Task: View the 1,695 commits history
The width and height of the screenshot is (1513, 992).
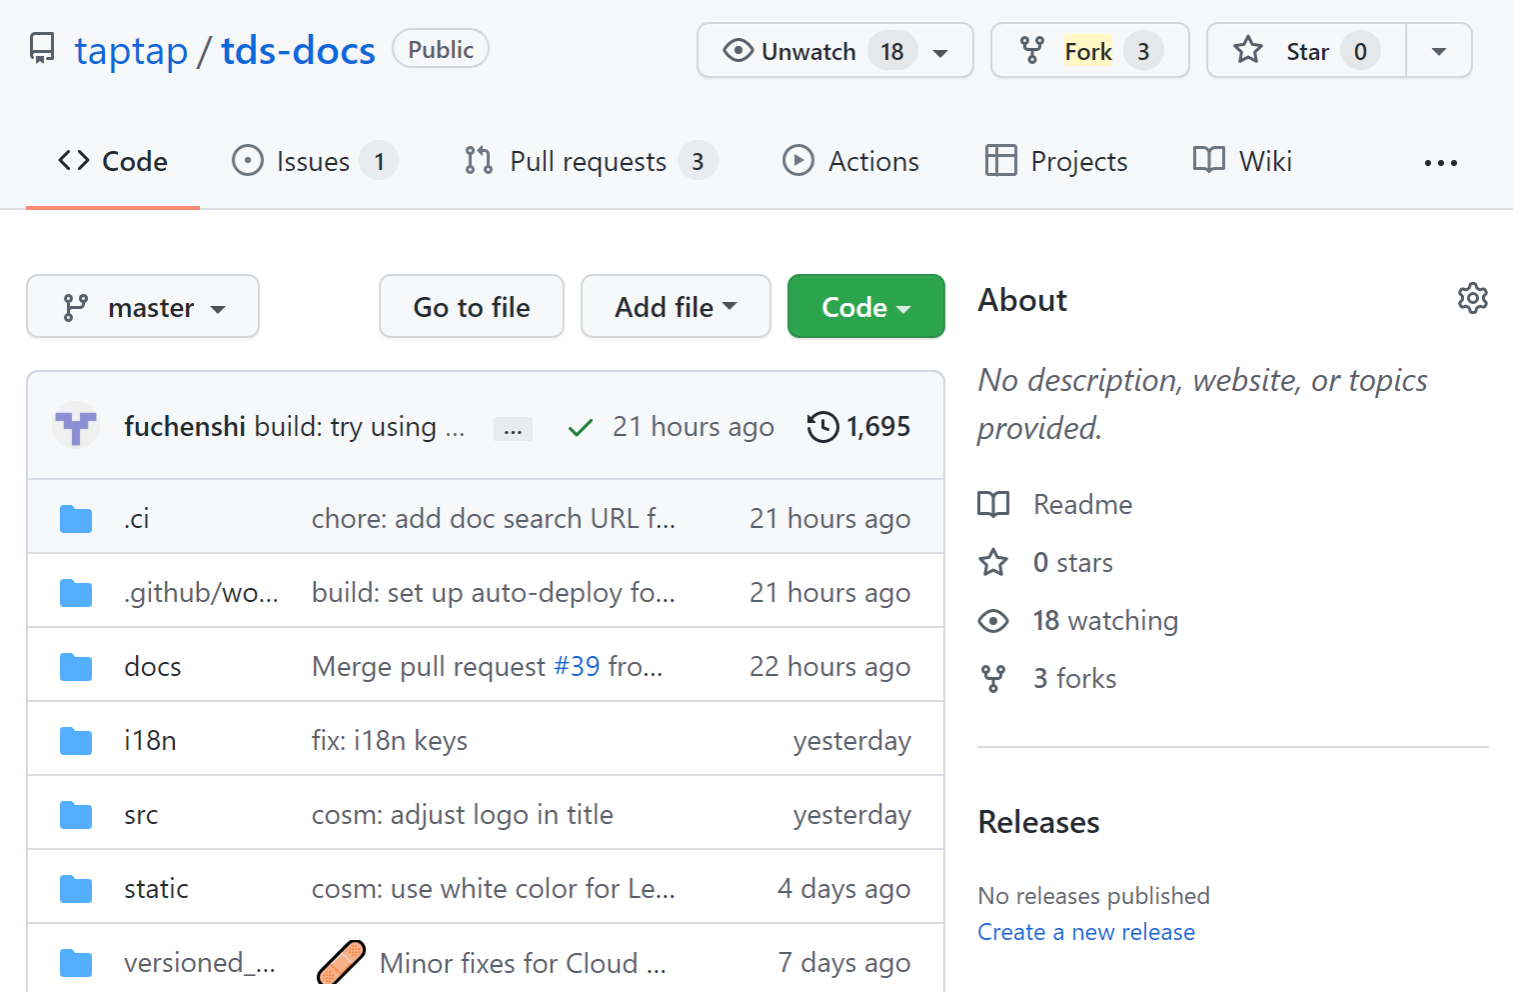Action: [x=859, y=427]
